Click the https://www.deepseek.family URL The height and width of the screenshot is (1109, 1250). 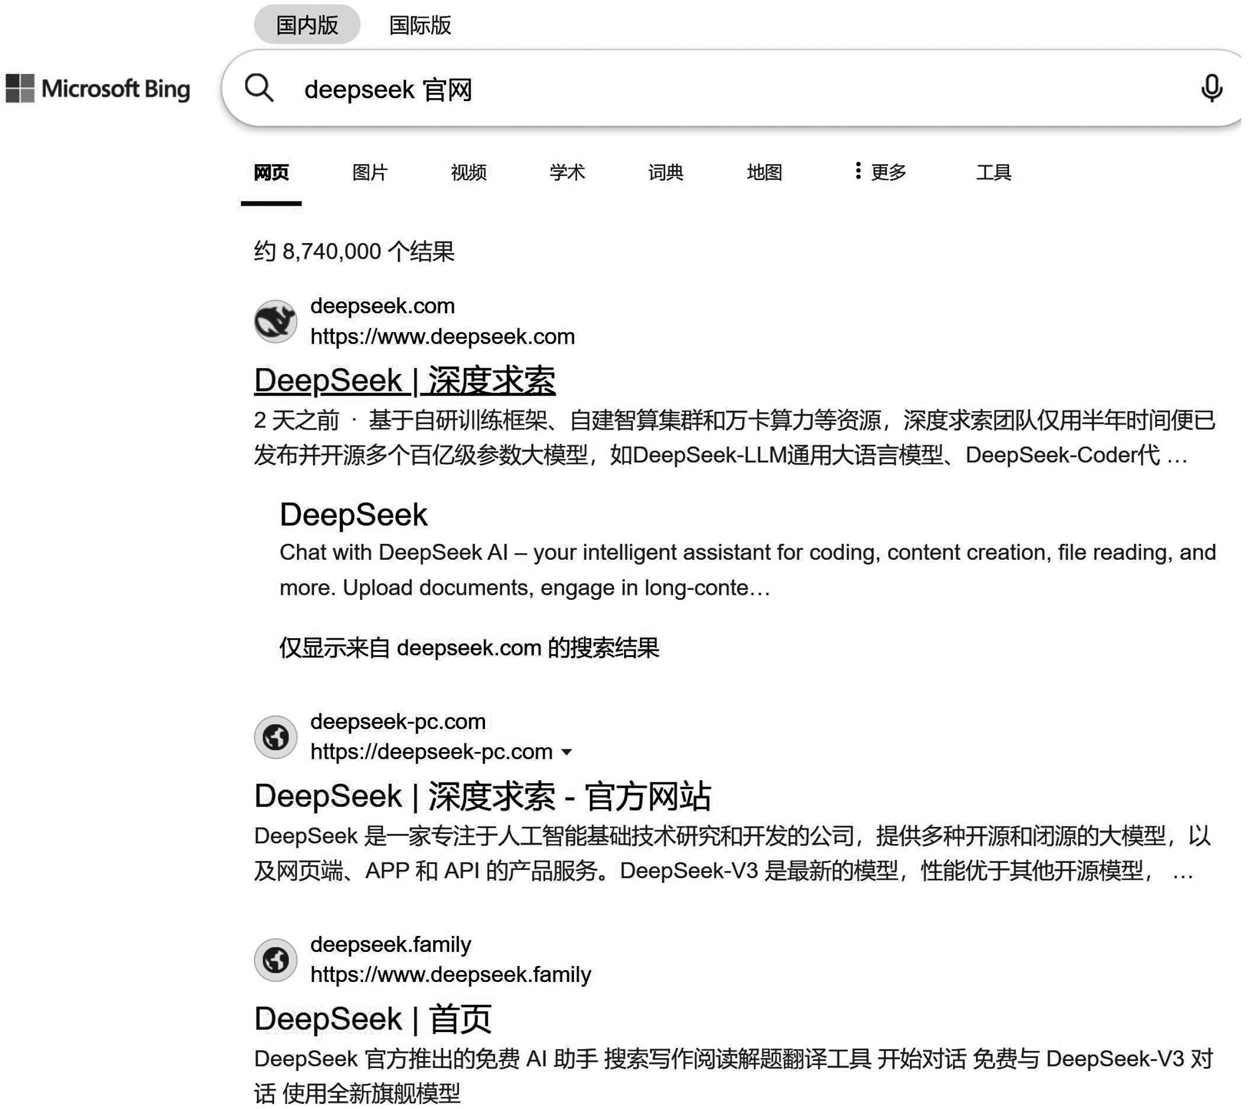point(451,975)
